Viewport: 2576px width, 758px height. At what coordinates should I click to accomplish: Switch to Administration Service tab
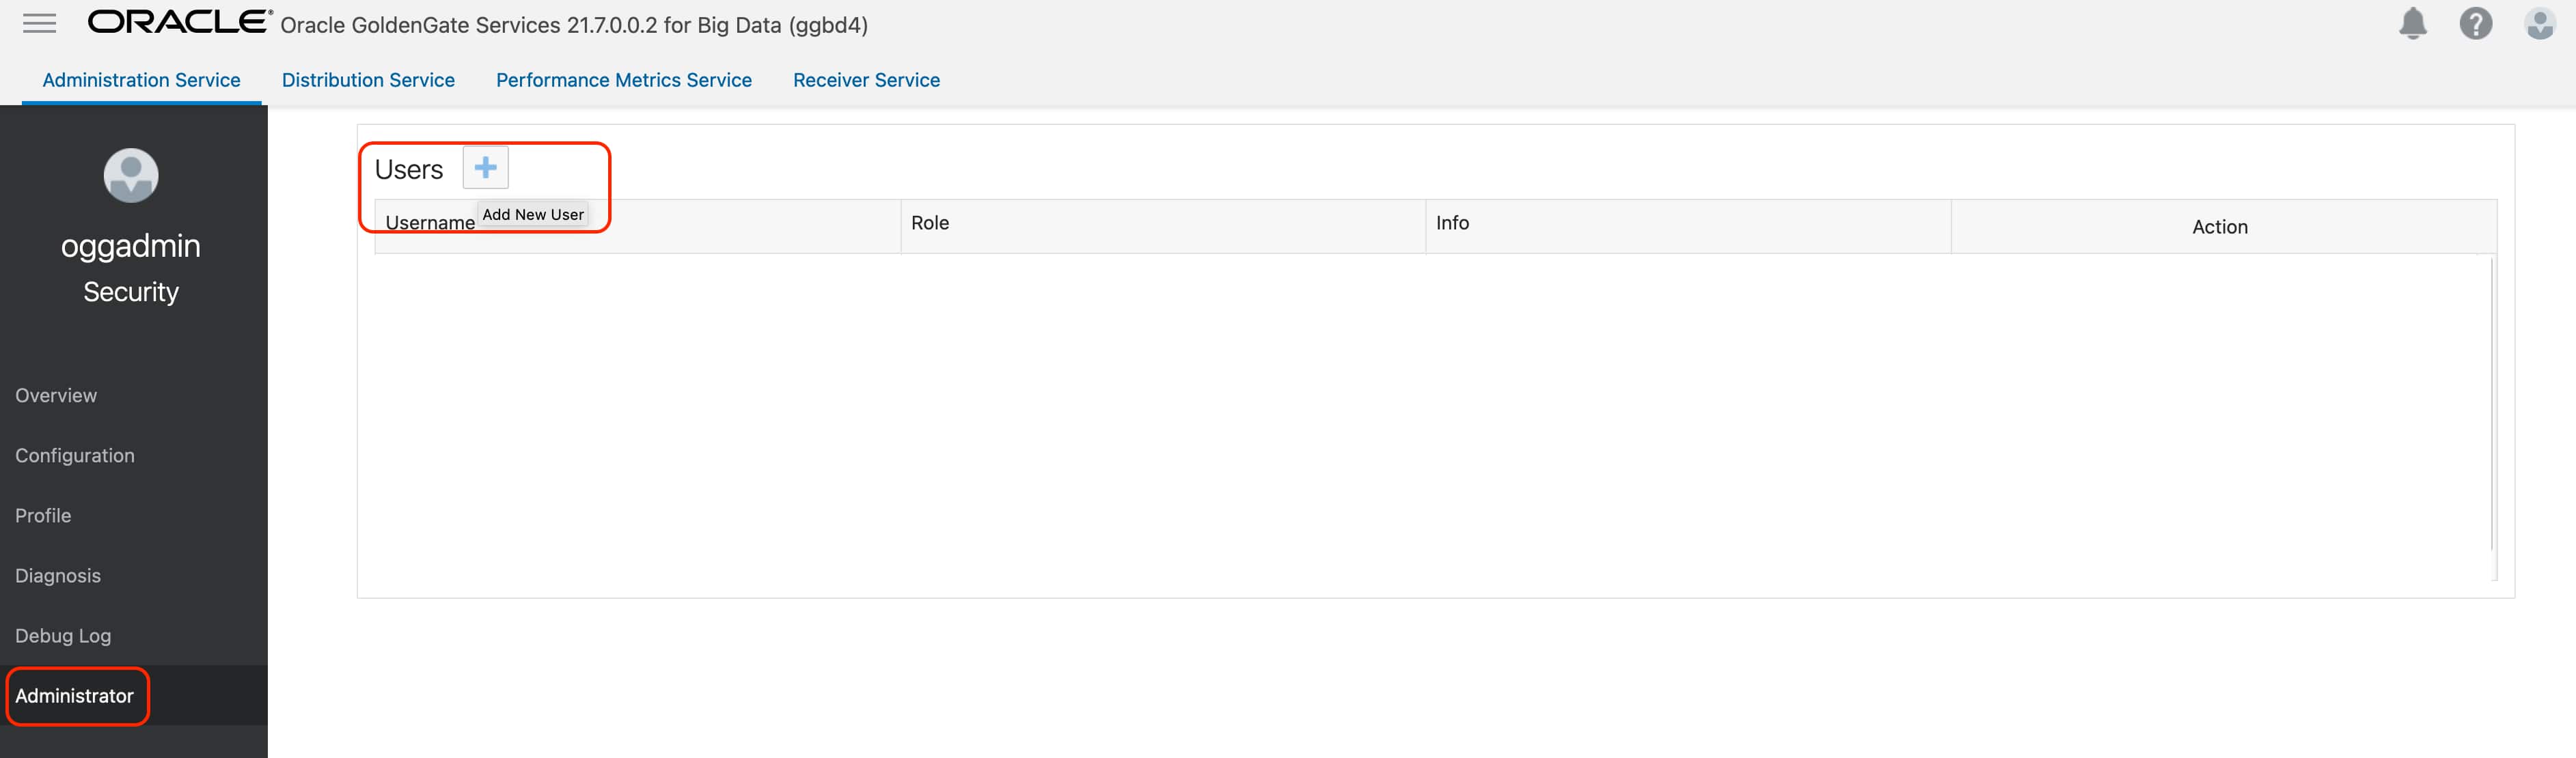coord(141,80)
